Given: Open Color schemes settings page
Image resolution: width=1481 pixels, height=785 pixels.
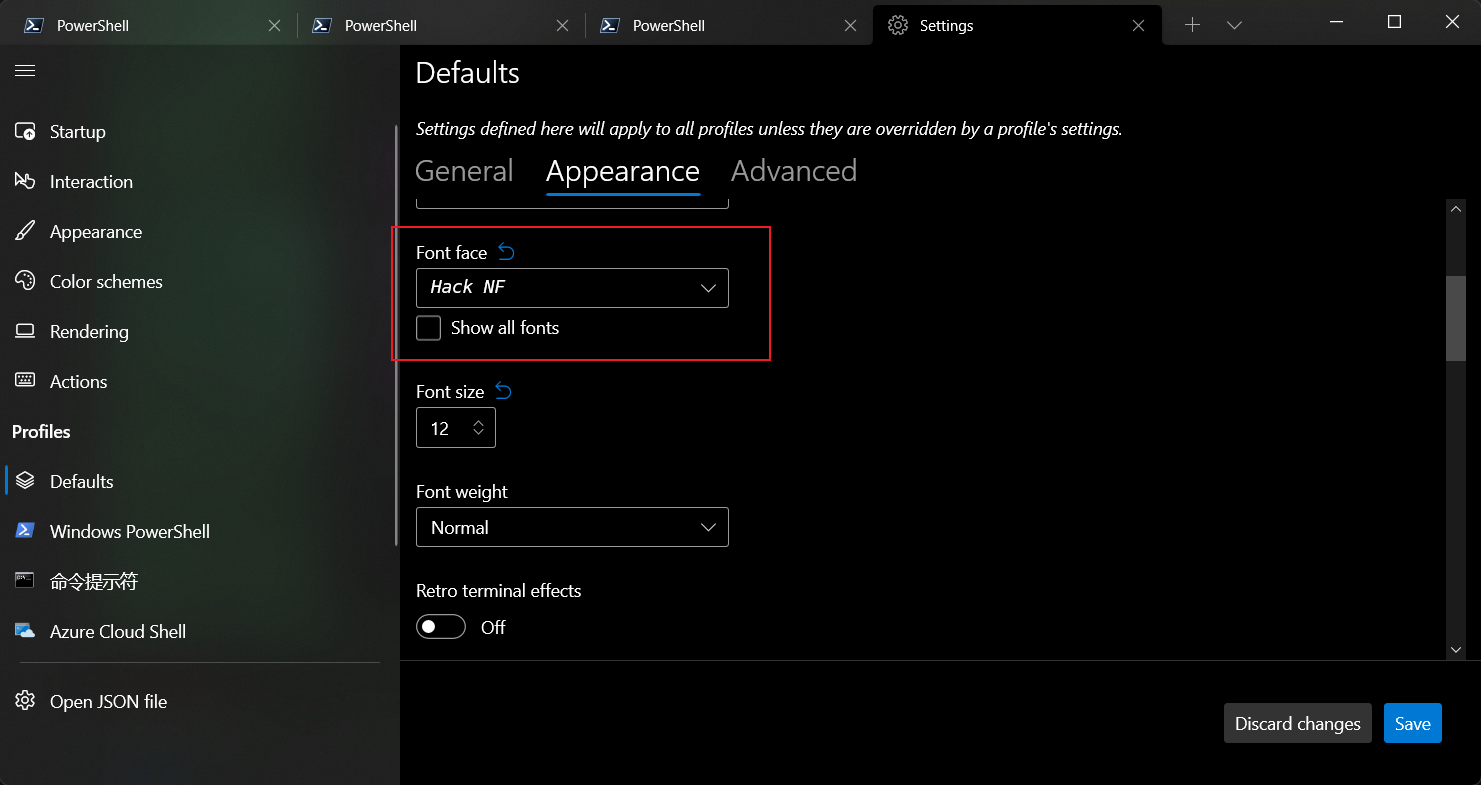Looking at the screenshot, I should [x=198, y=281].
